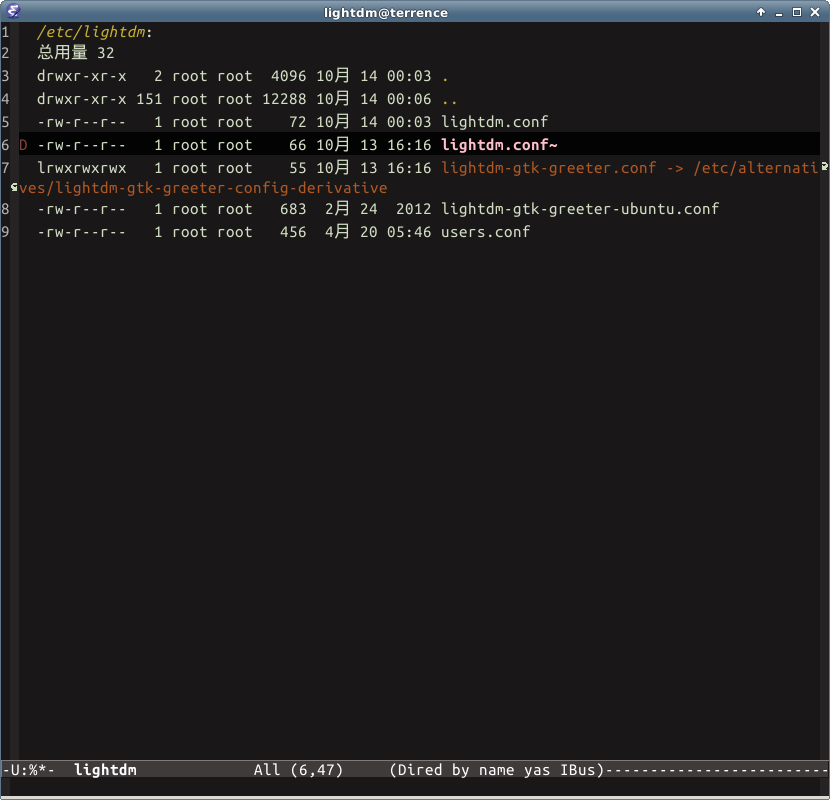Click the line continuation arrow at right fringe
The image size is (830, 800).
point(825,167)
